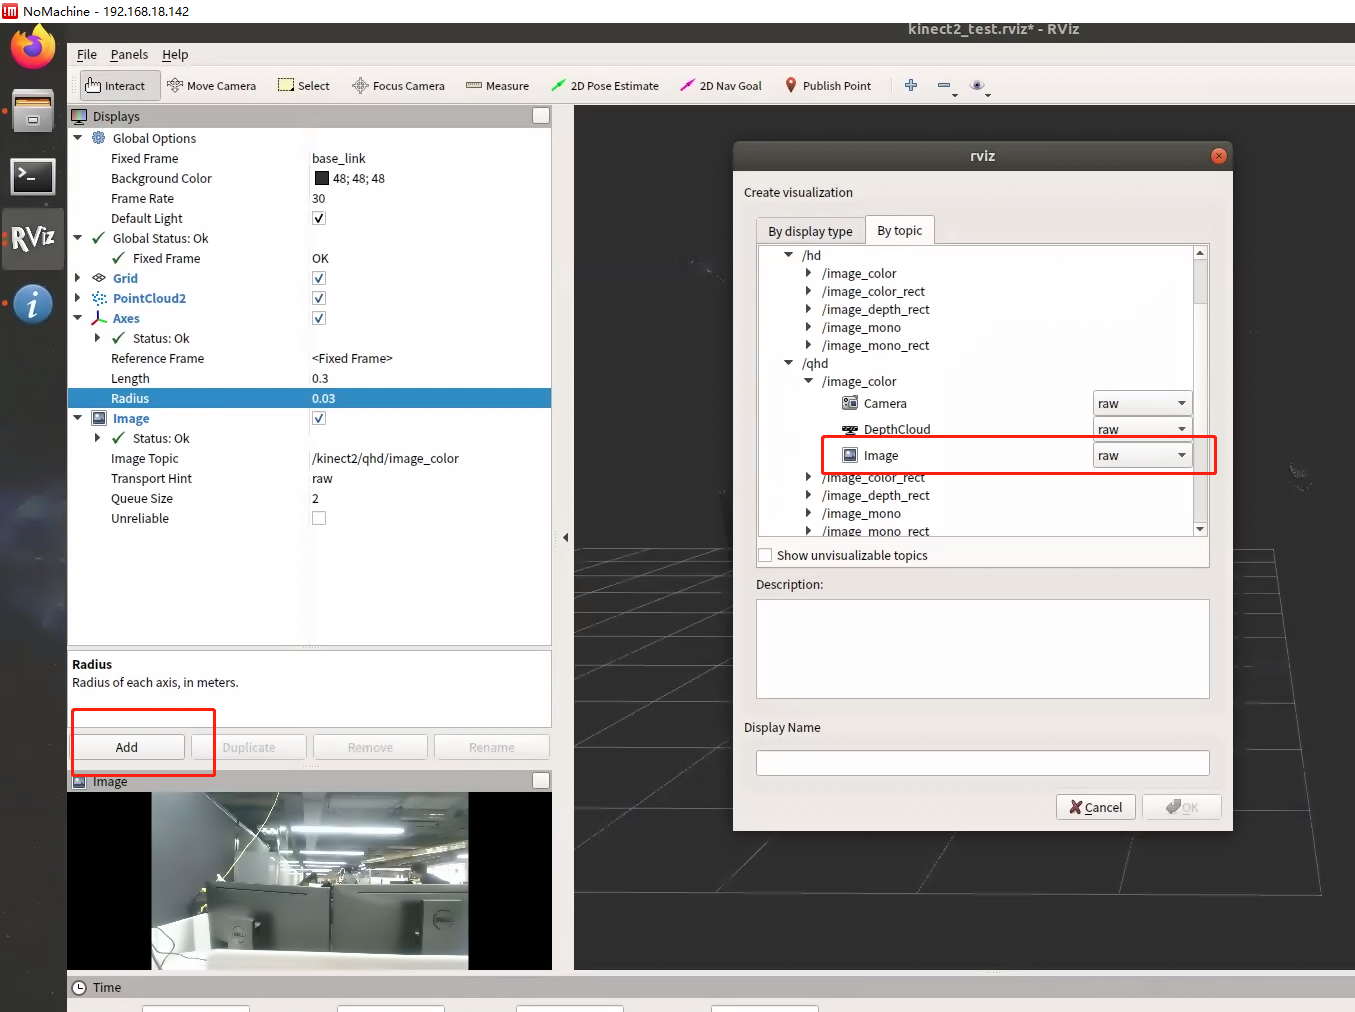Choose the 2D Pose Estimate tool

[x=604, y=86]
